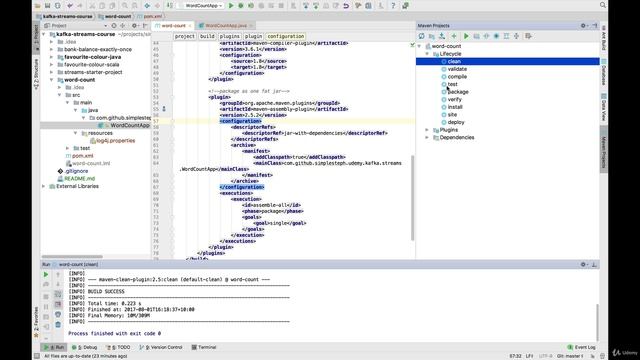Select README.md in project tree
Viewport: 640px width, 360px height.
80,179
